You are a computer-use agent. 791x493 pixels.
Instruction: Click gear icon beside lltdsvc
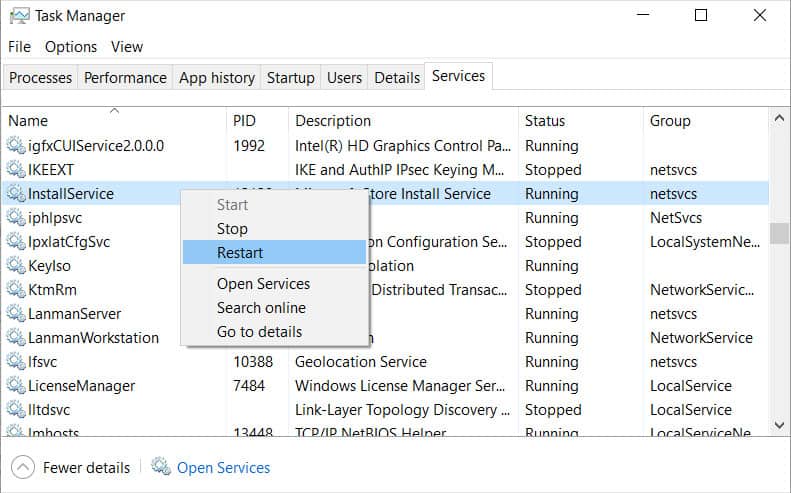click(16, 409)
